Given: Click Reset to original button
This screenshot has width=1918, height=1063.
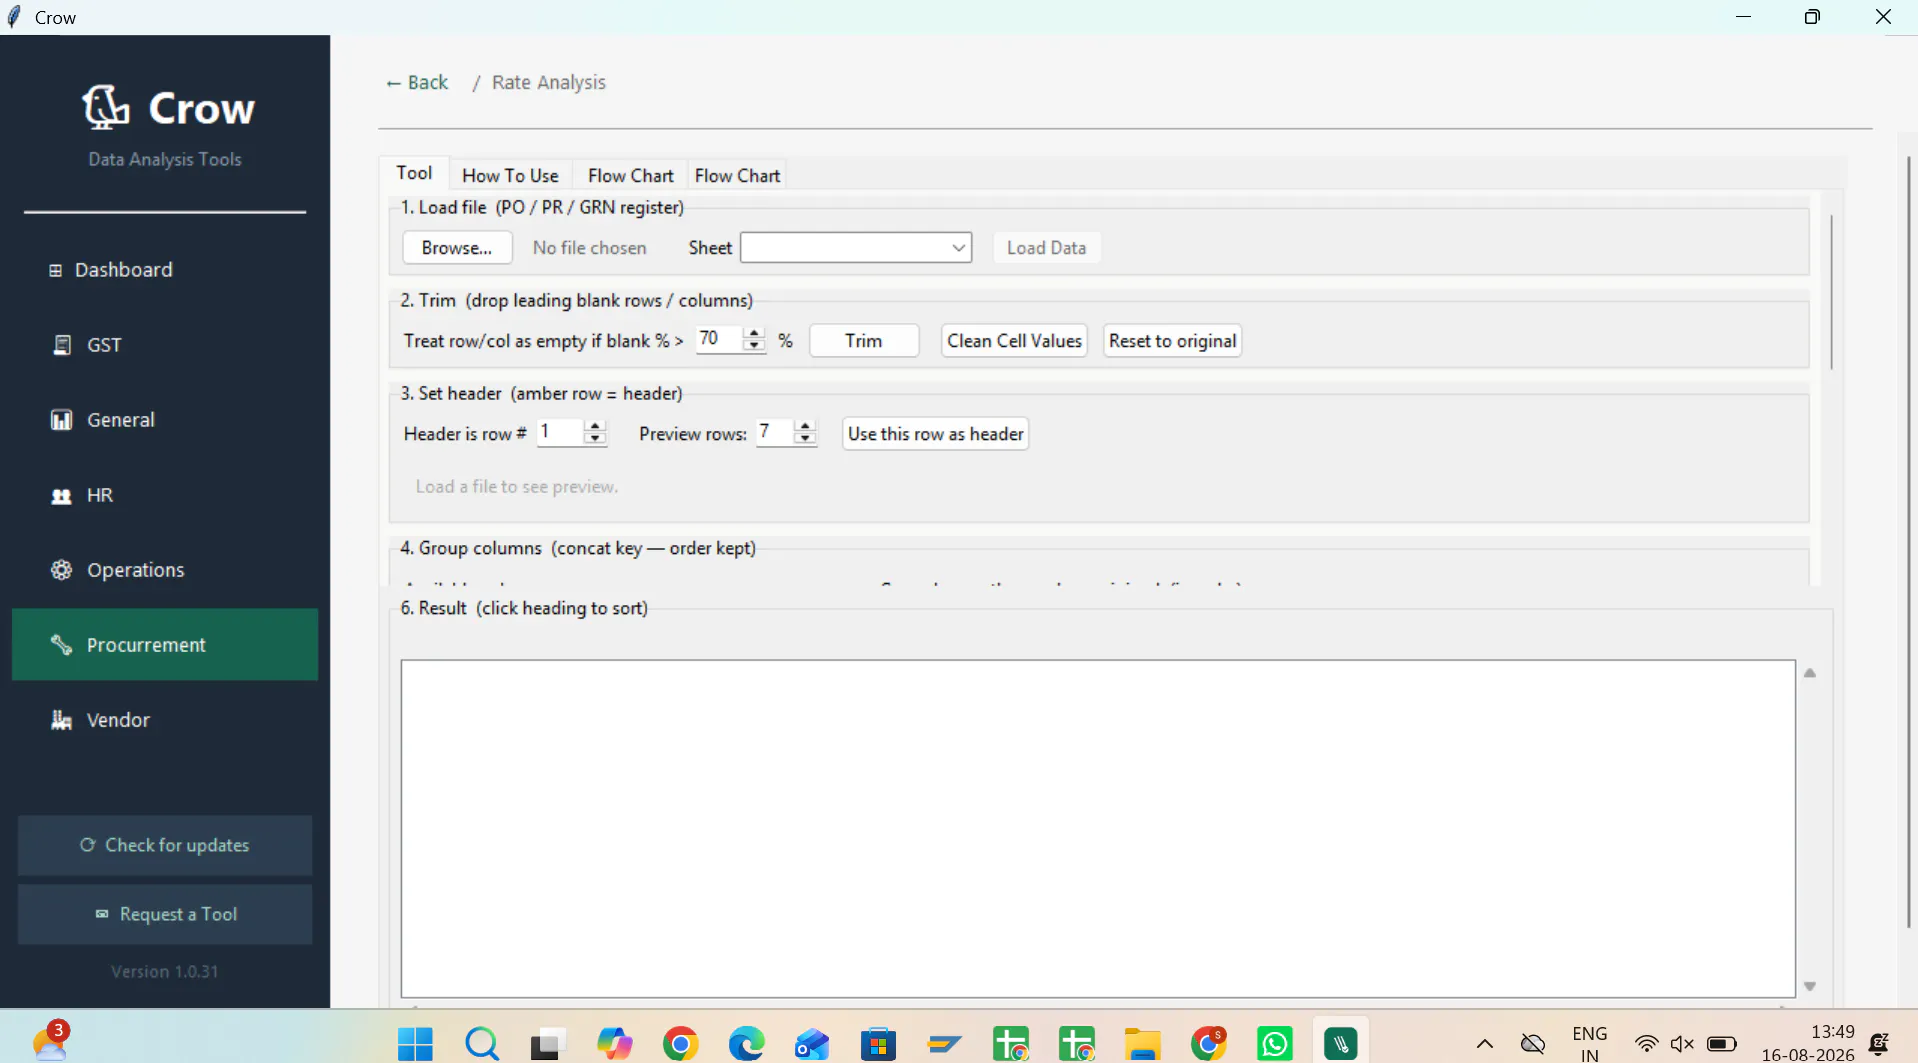Looking at the screenshot, I should tap(1172, 341).
